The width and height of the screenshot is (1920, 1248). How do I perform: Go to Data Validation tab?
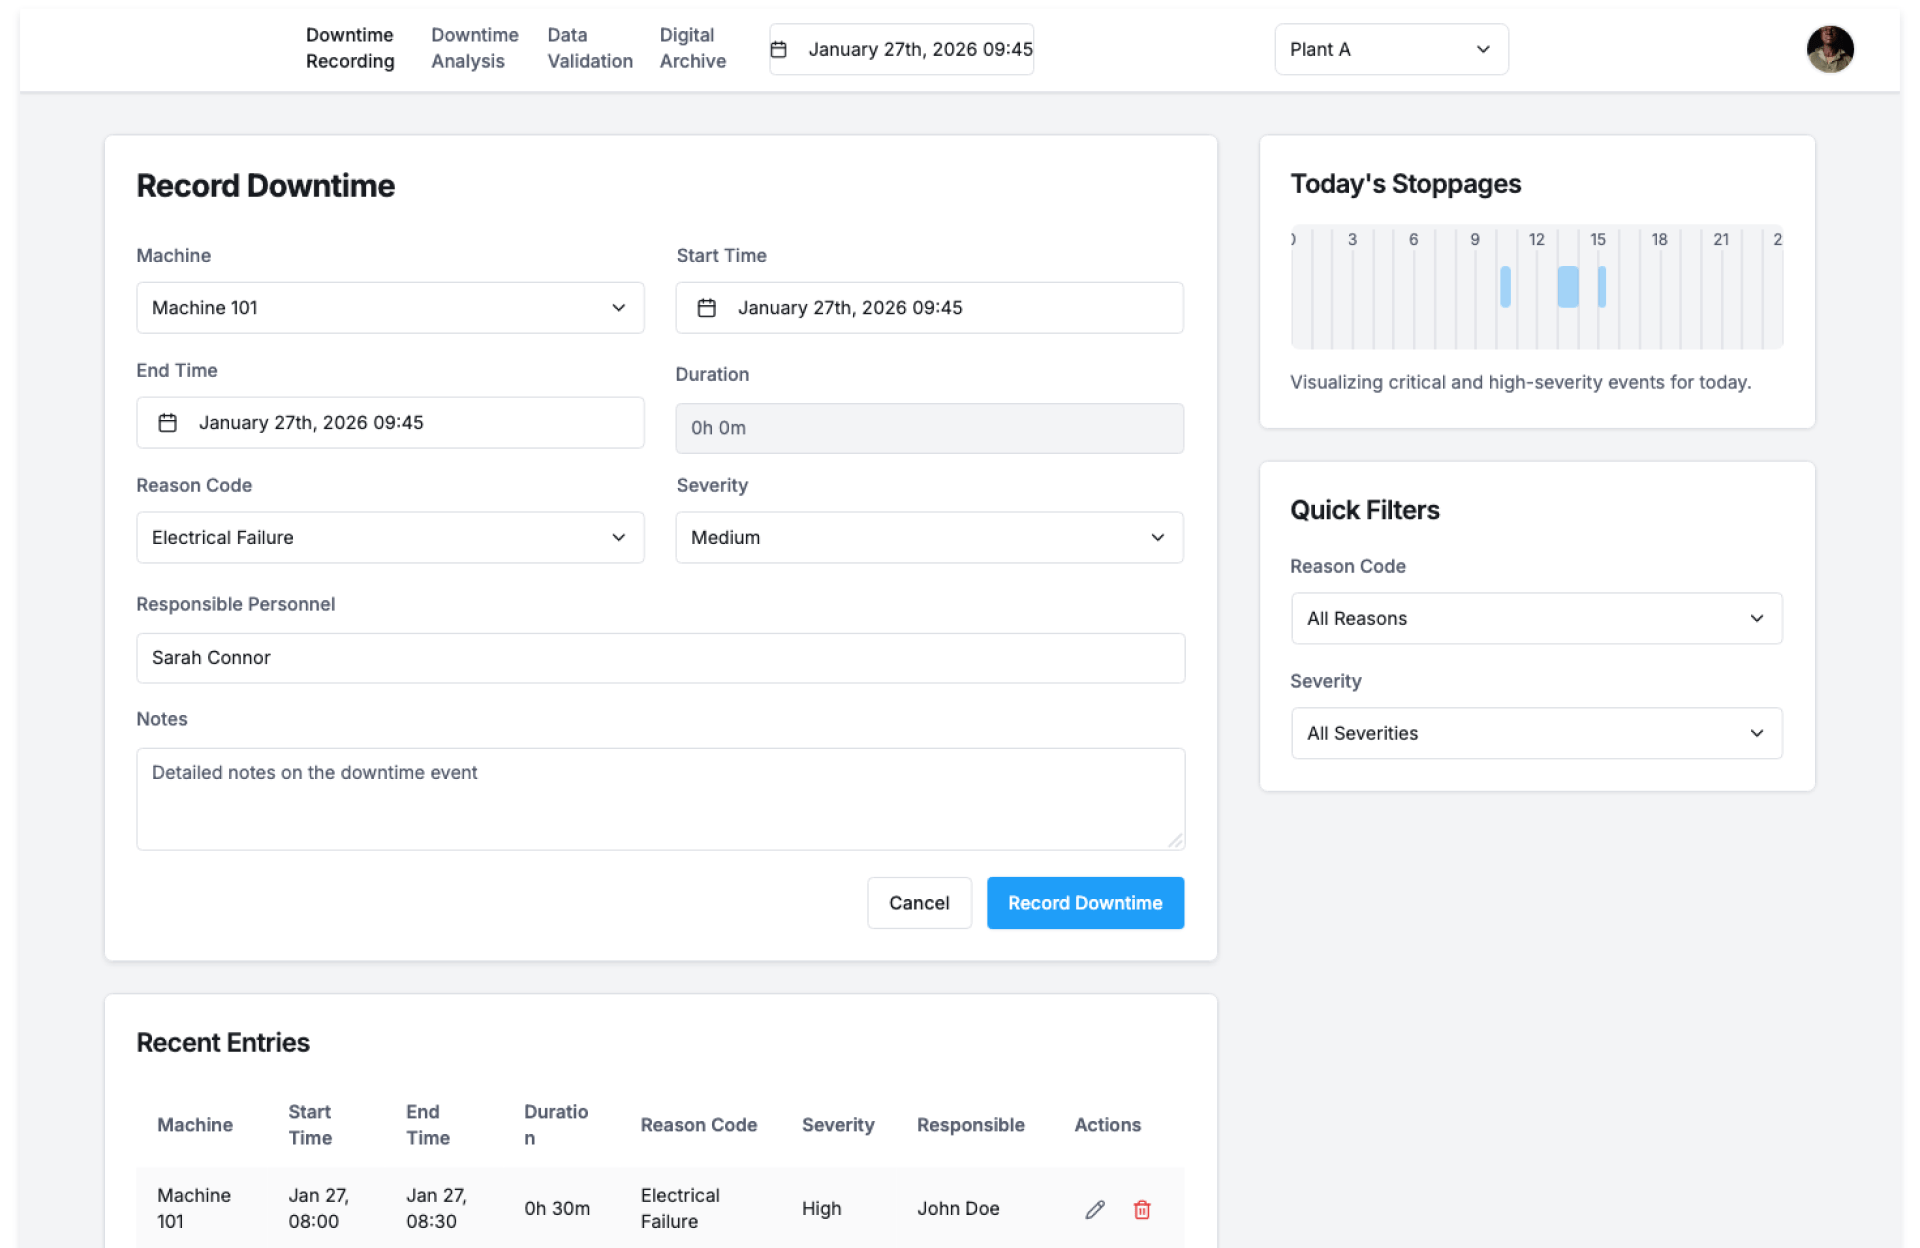(x=589, y=48)
